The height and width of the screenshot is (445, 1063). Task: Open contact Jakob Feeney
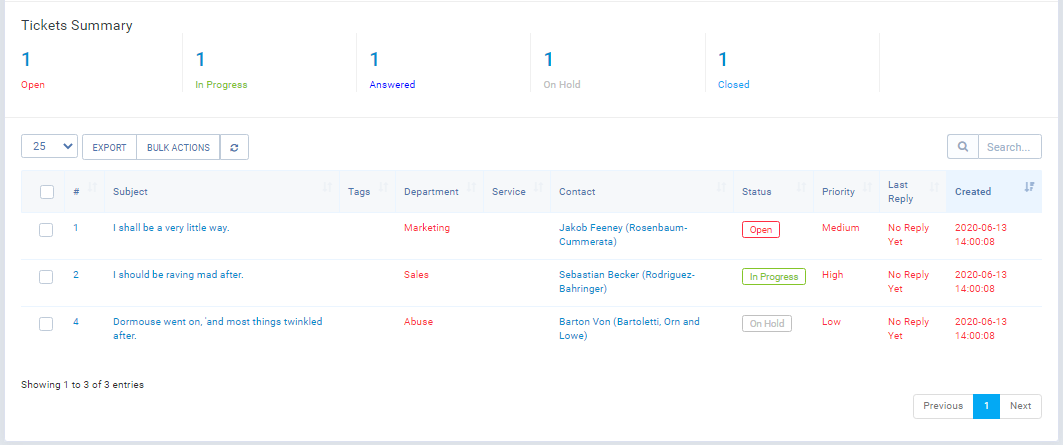623,235
